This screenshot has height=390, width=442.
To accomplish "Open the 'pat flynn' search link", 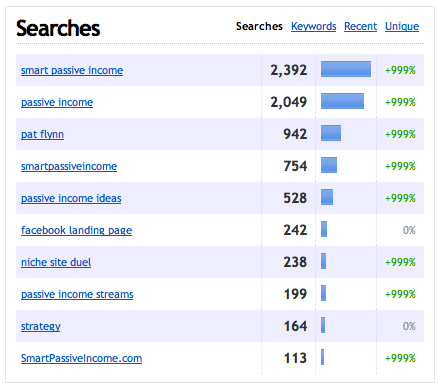I will [x=42, y=134].
